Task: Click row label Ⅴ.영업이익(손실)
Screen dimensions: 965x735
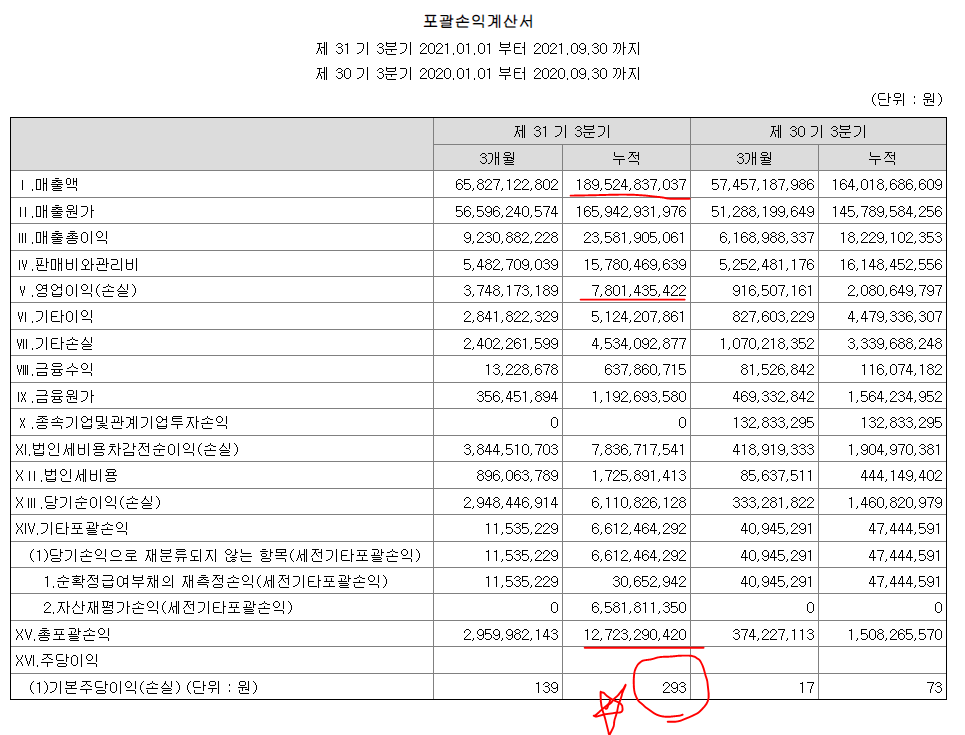Action: coord(78,291)
